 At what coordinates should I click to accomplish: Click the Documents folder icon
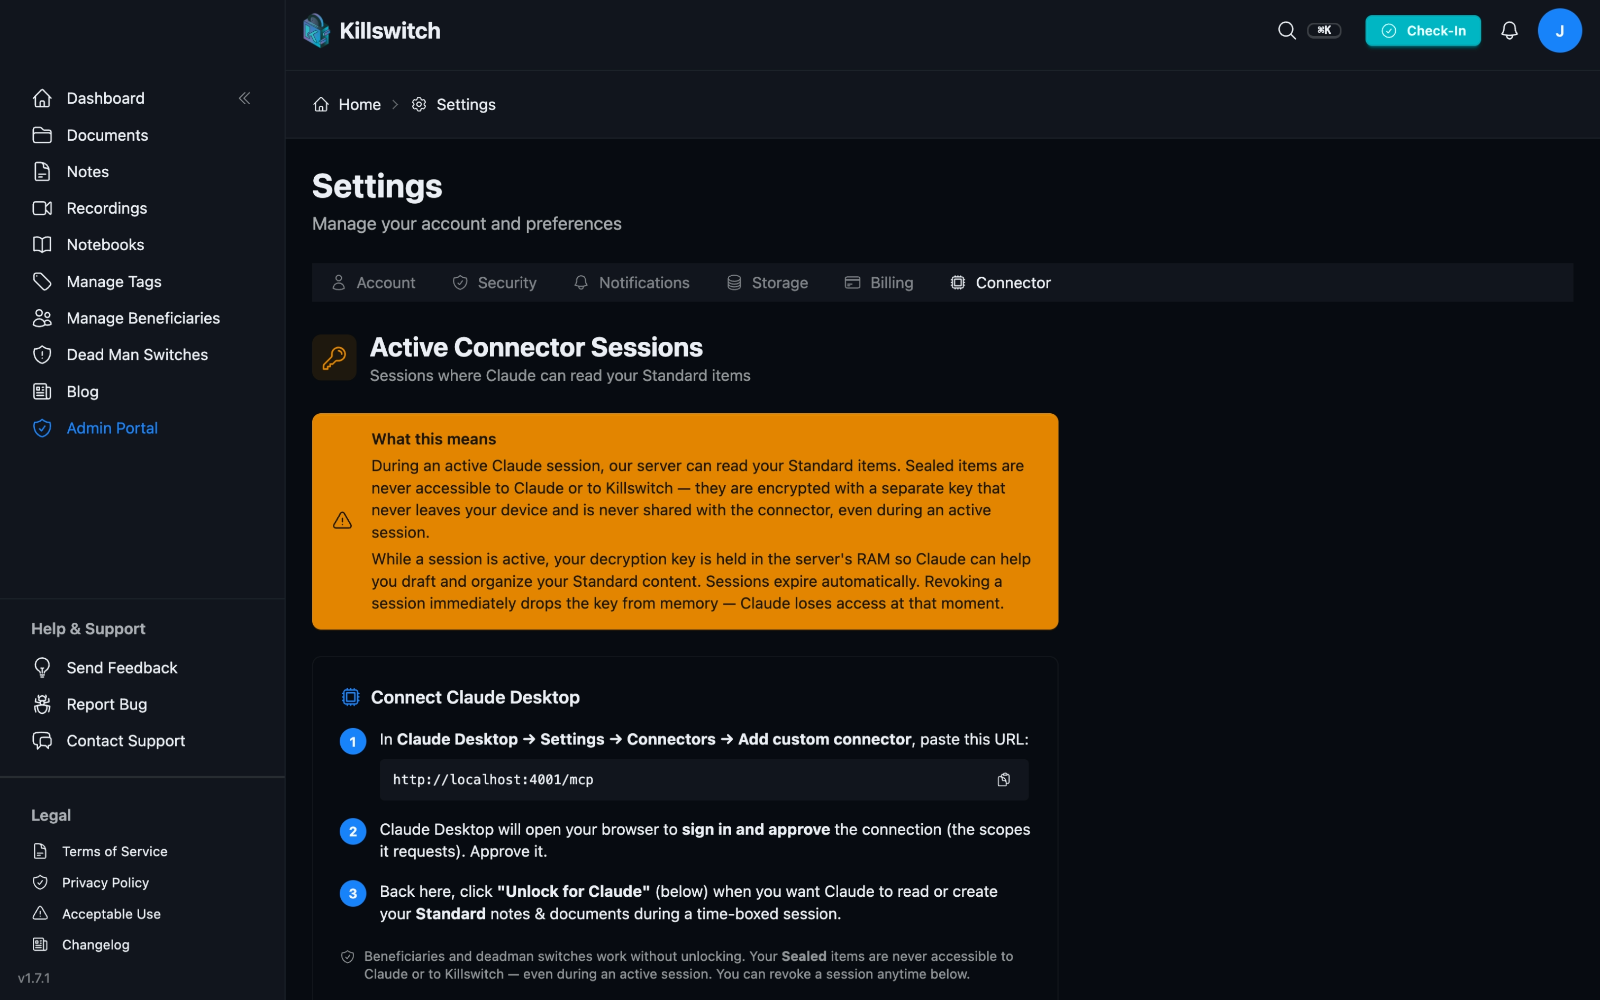tap(42, 135)
